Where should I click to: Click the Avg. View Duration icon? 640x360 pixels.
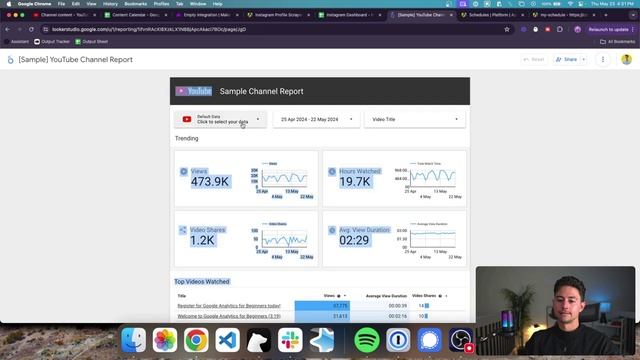[x=332, y=230]
